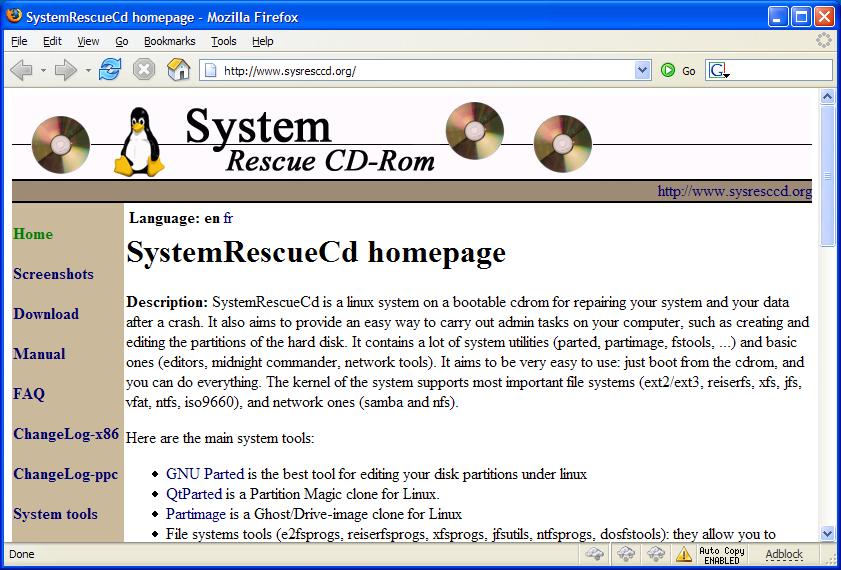Open the File menu
Screen dimensions: 841x570
(x=19, y=41)
